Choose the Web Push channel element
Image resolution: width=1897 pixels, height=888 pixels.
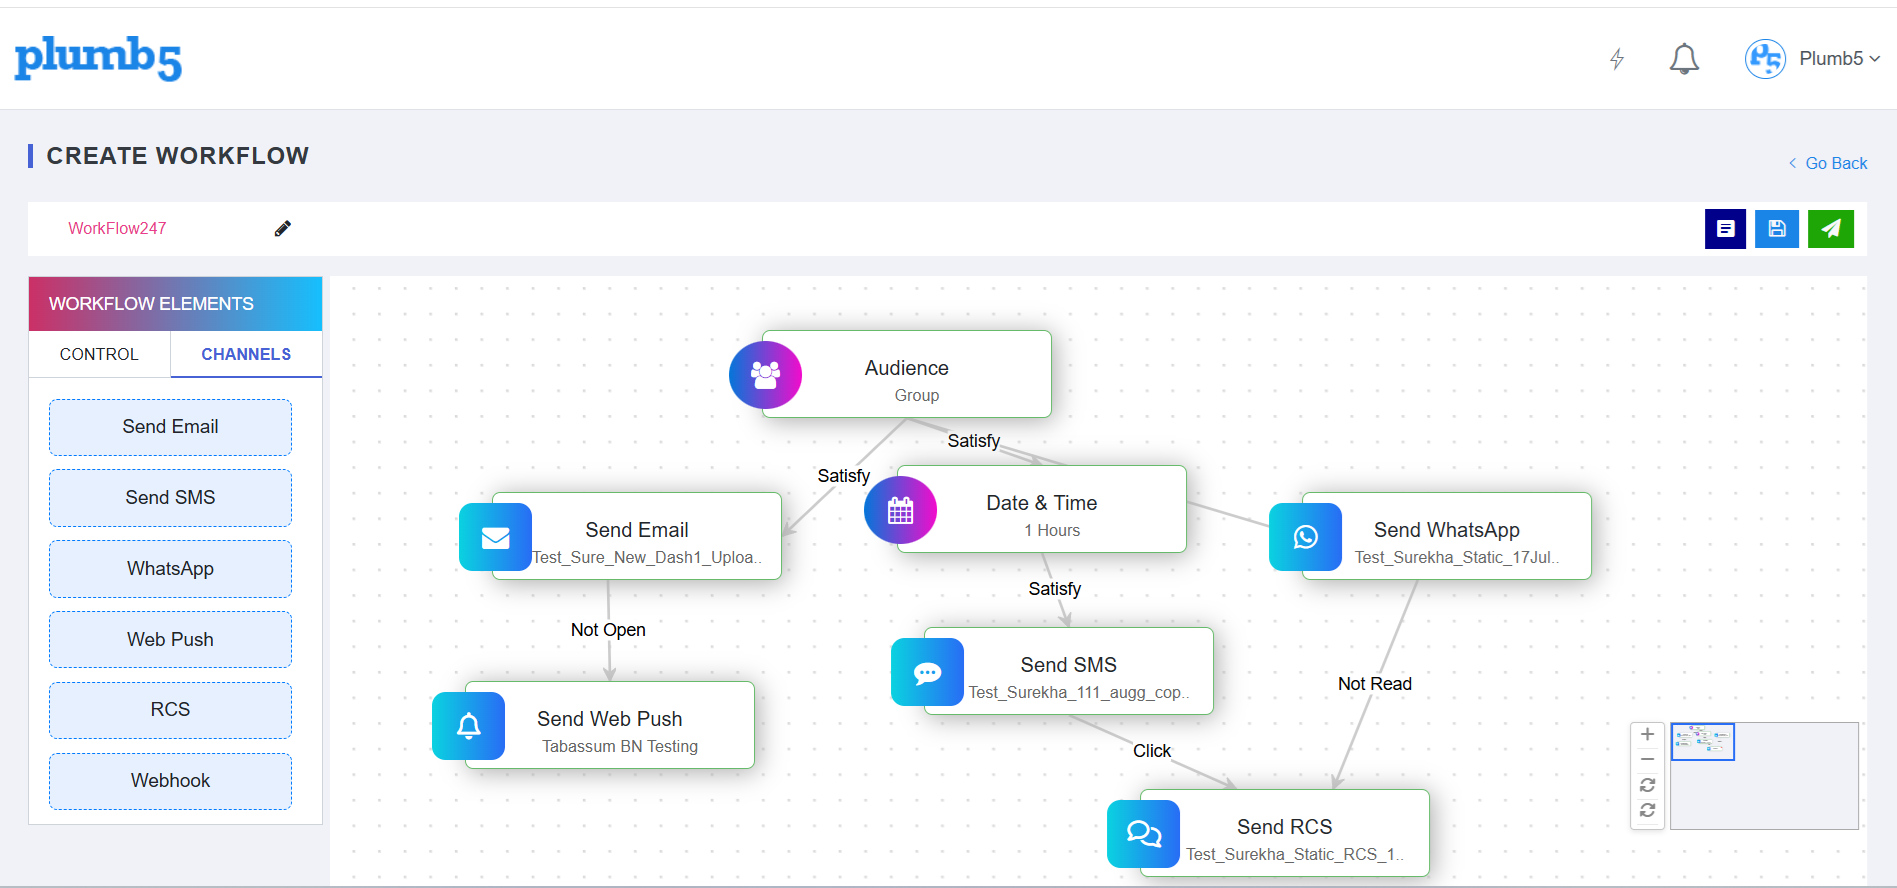[170, 640]
